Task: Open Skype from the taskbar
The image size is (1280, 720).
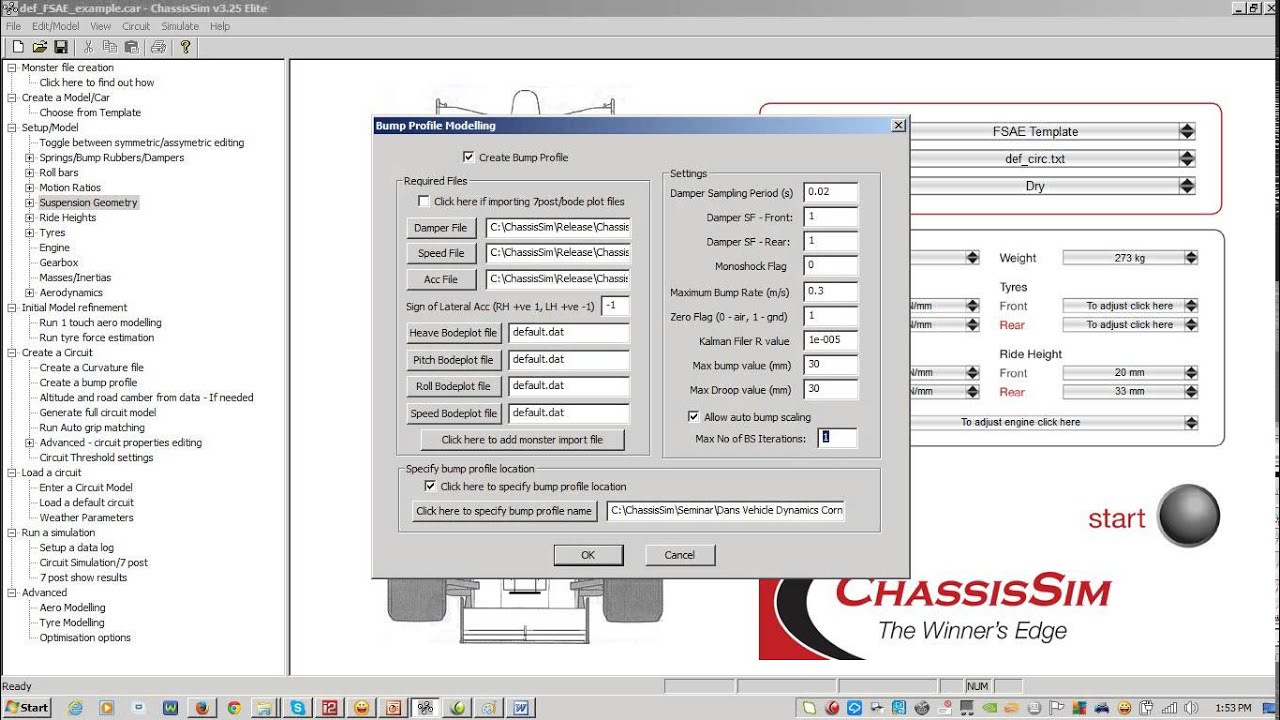Action: pyautogui.click(x=298, y=707)
